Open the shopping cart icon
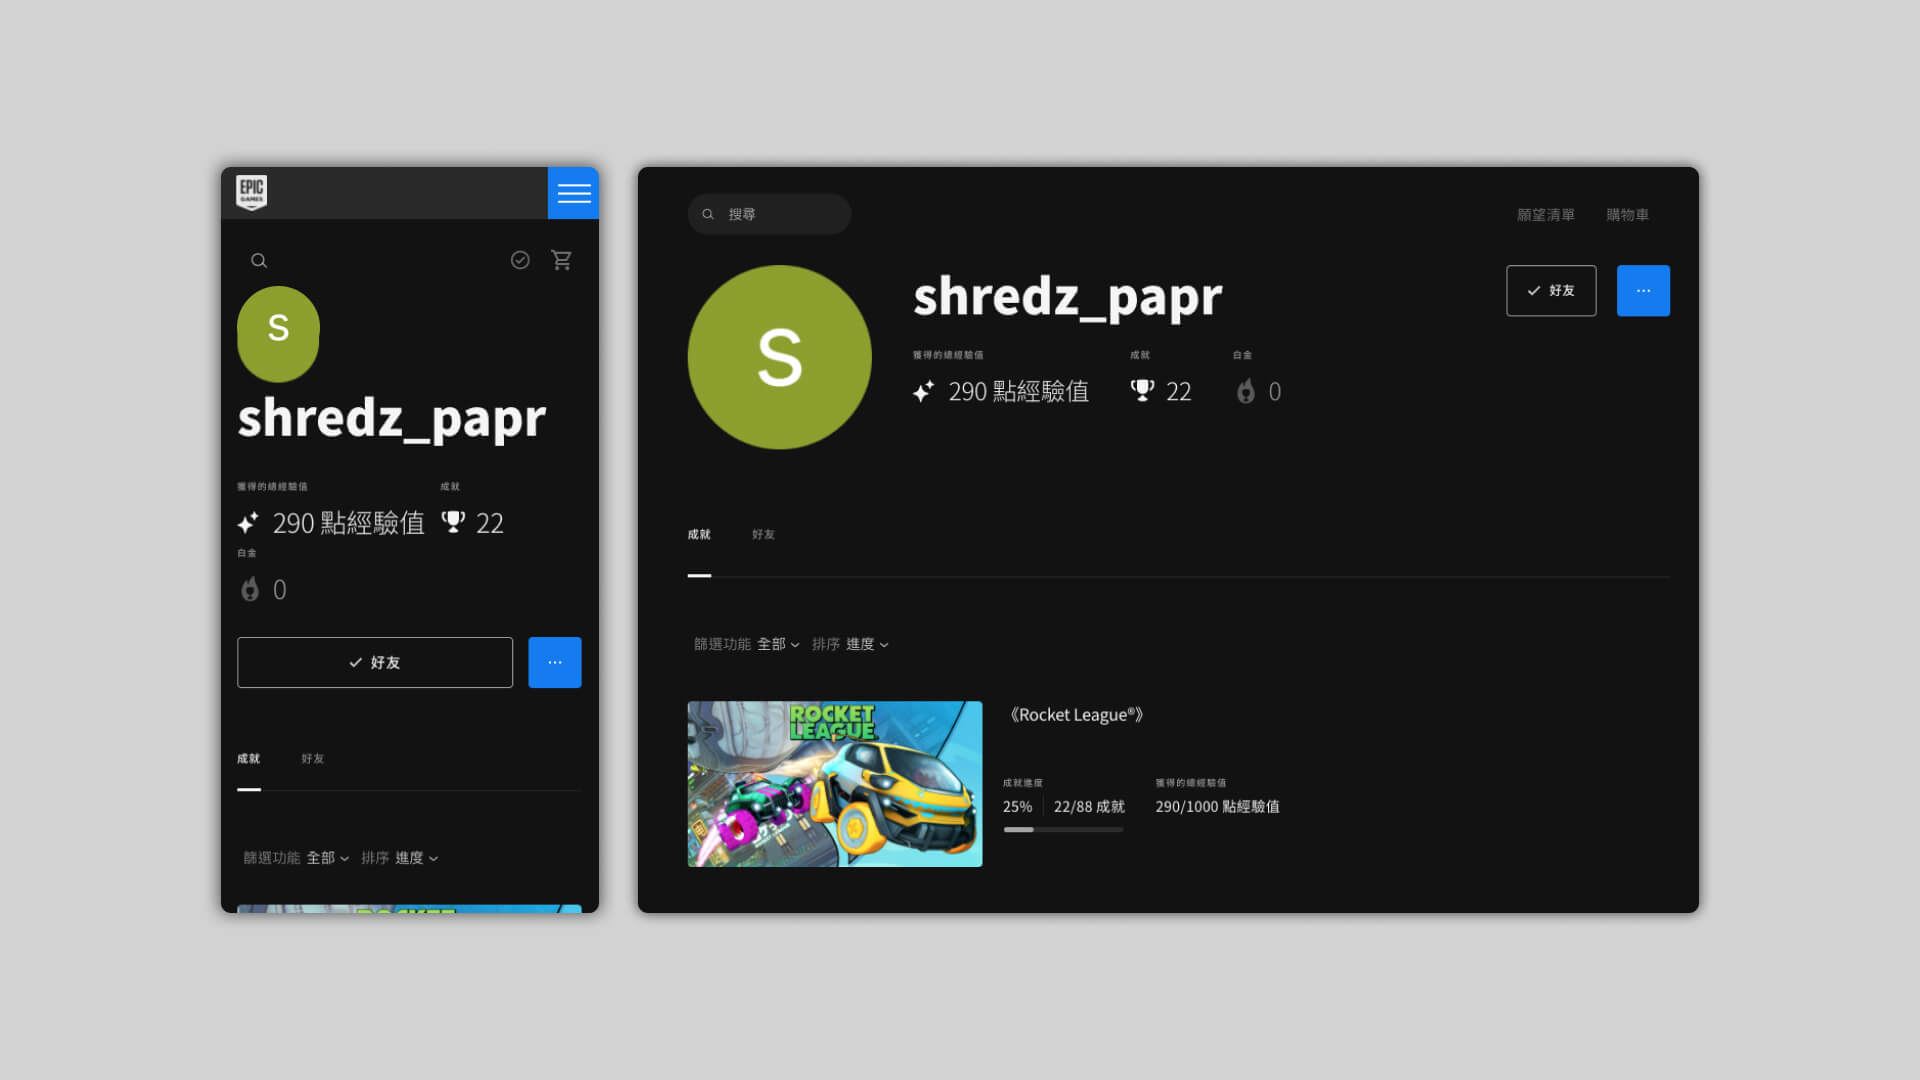 562,260
